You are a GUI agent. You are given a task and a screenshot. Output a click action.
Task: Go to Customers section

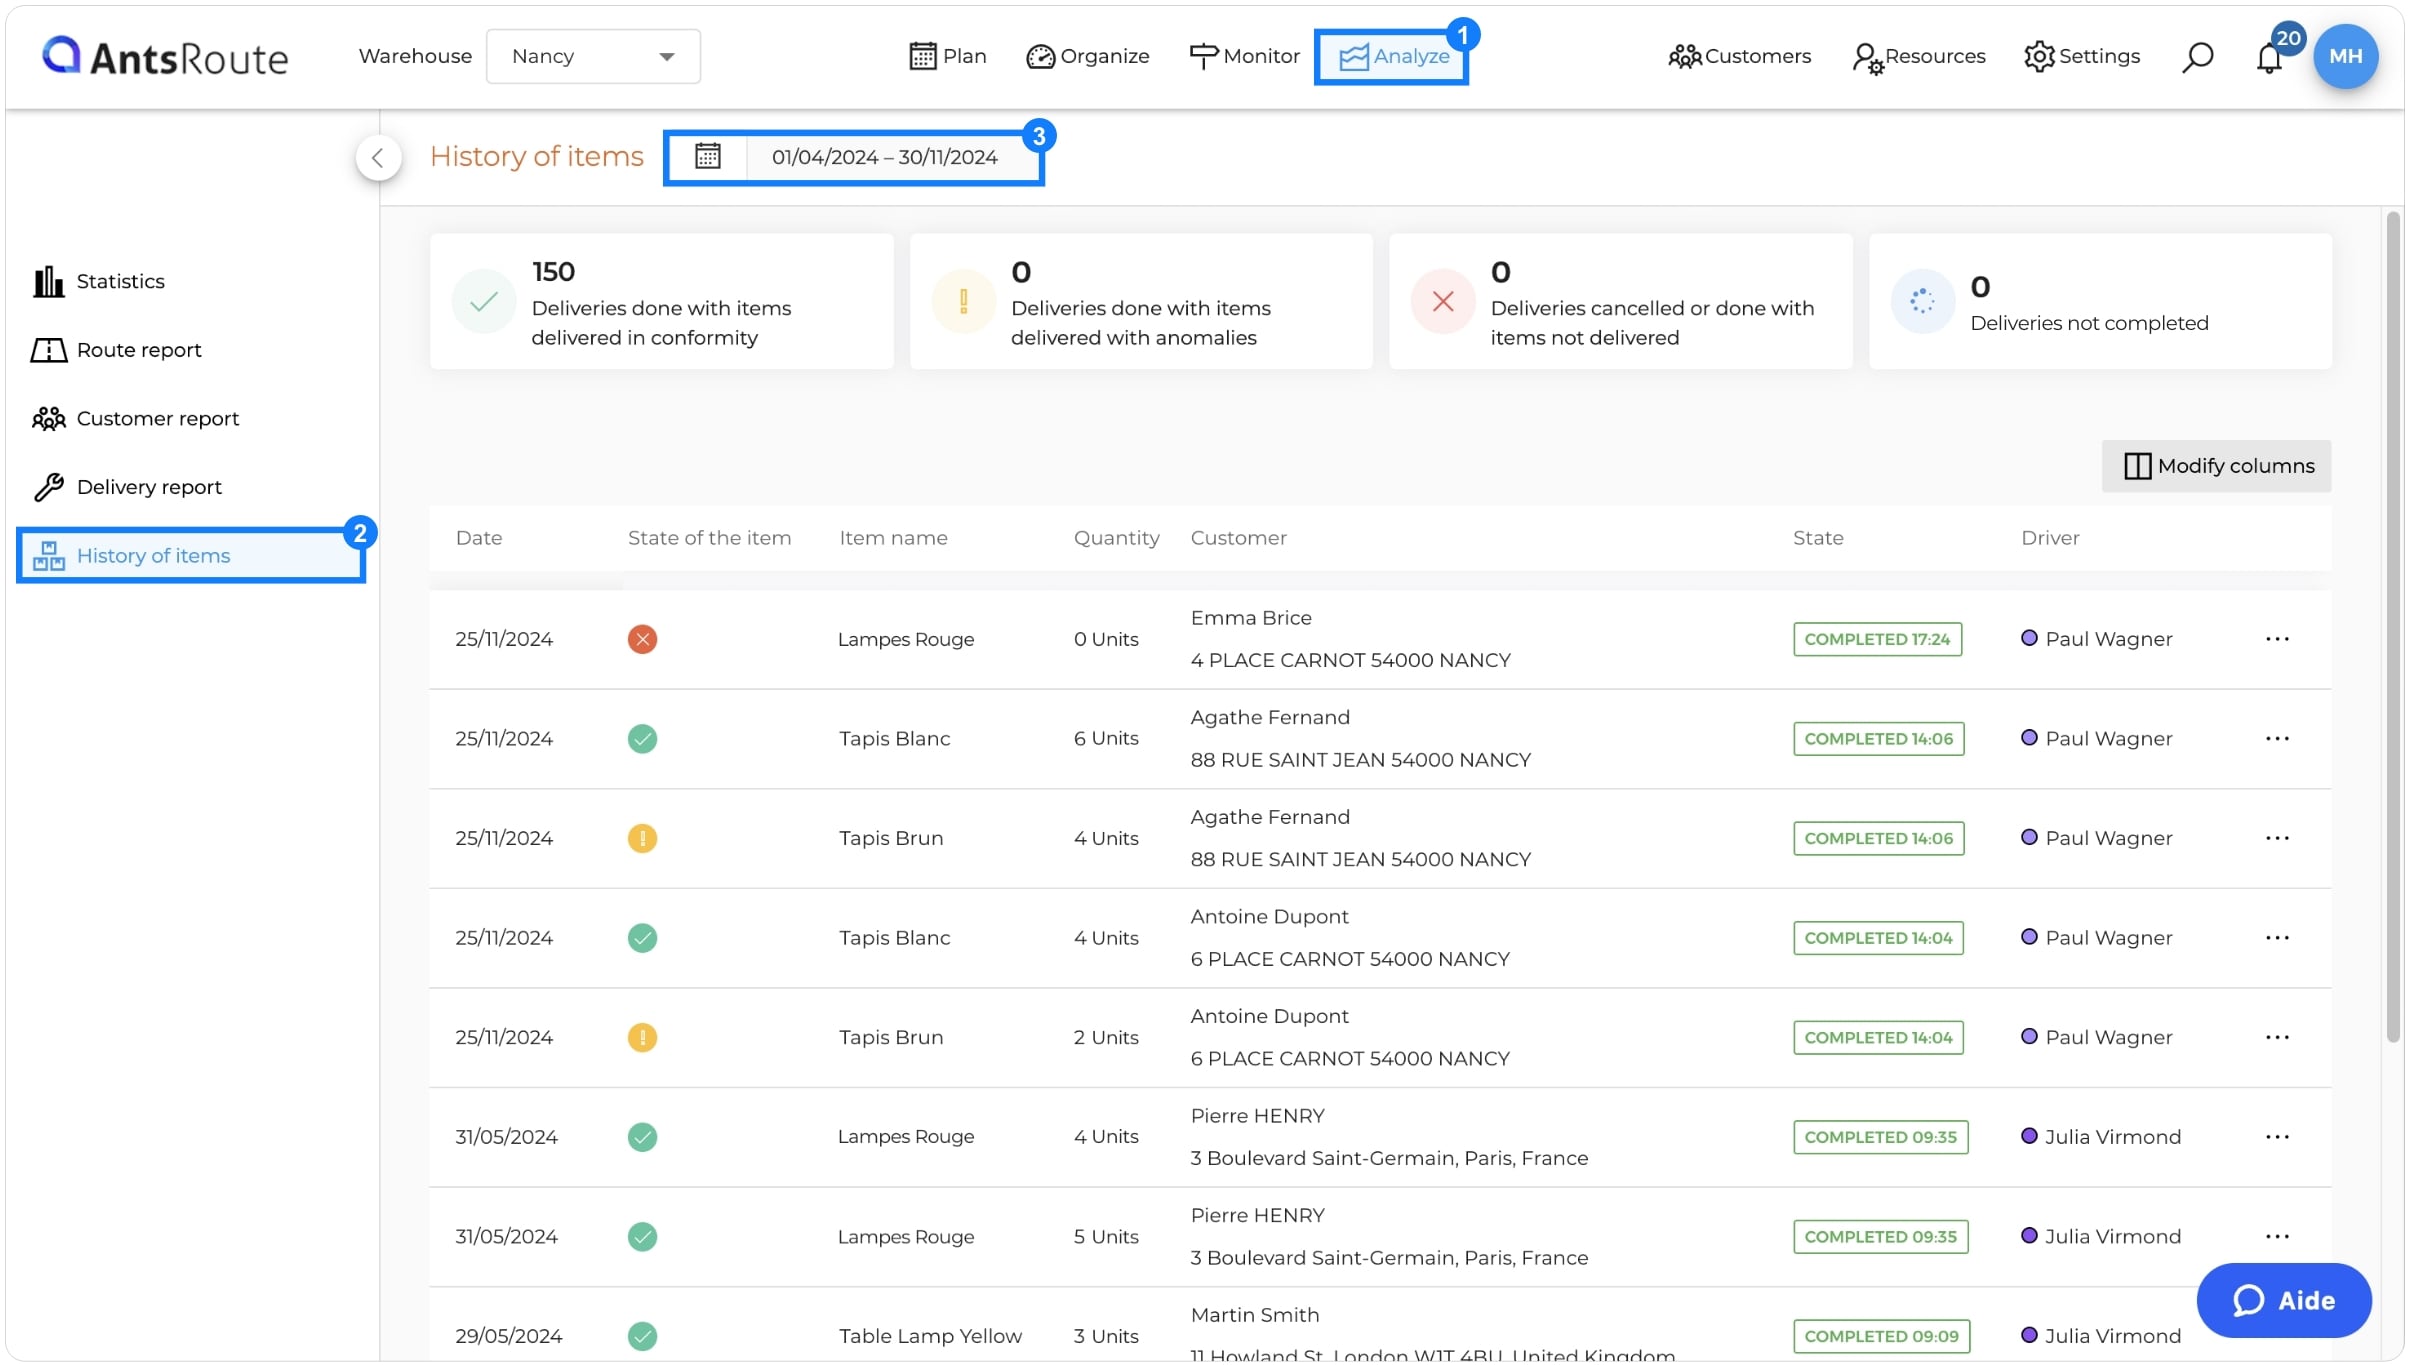coord(1739,56)
